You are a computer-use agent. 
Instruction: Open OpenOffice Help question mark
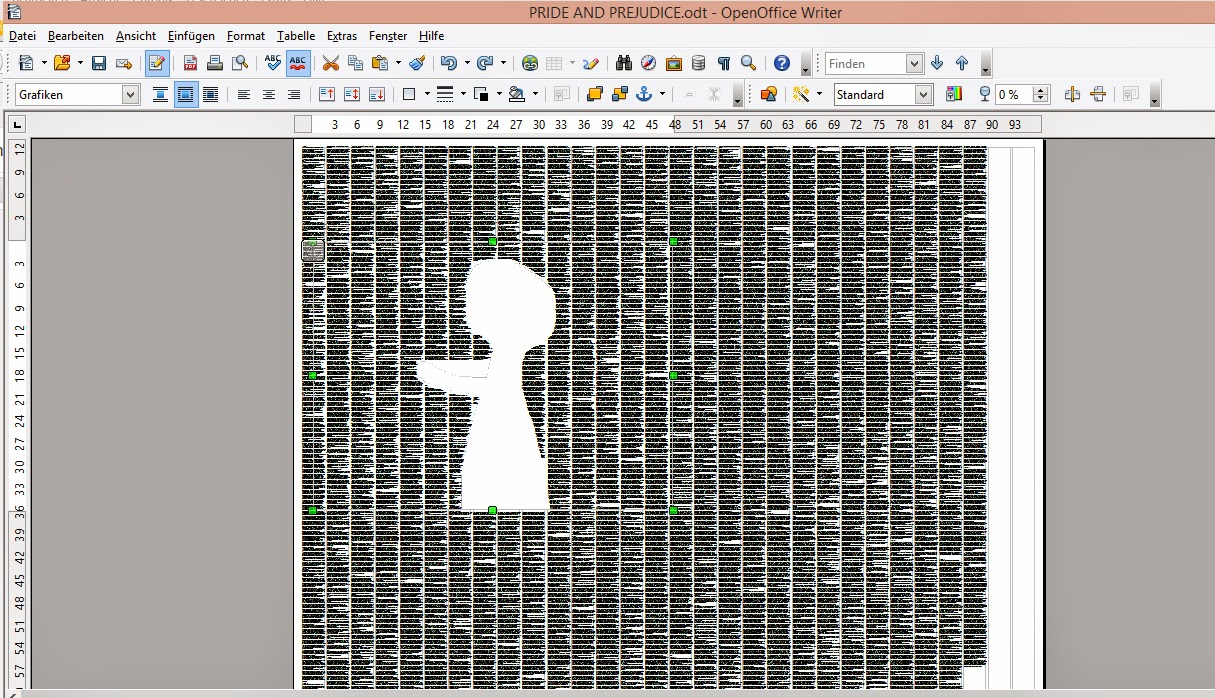[782, 63]
